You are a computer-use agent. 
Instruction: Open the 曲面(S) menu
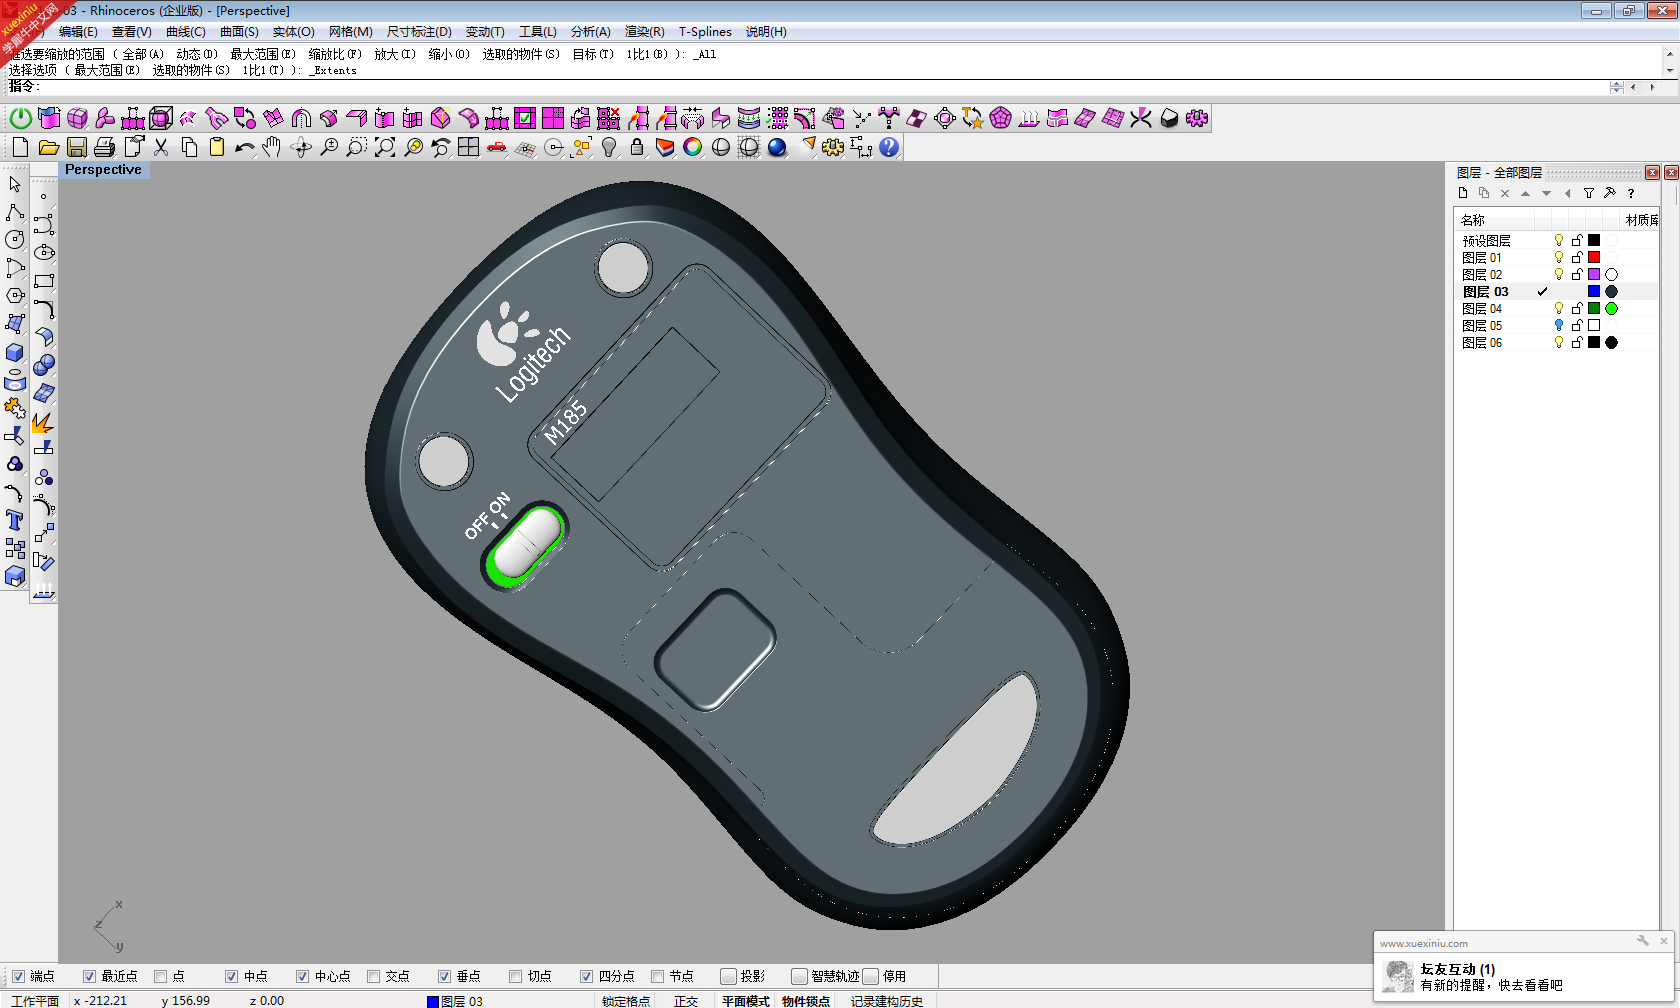[x=239, y=32]
